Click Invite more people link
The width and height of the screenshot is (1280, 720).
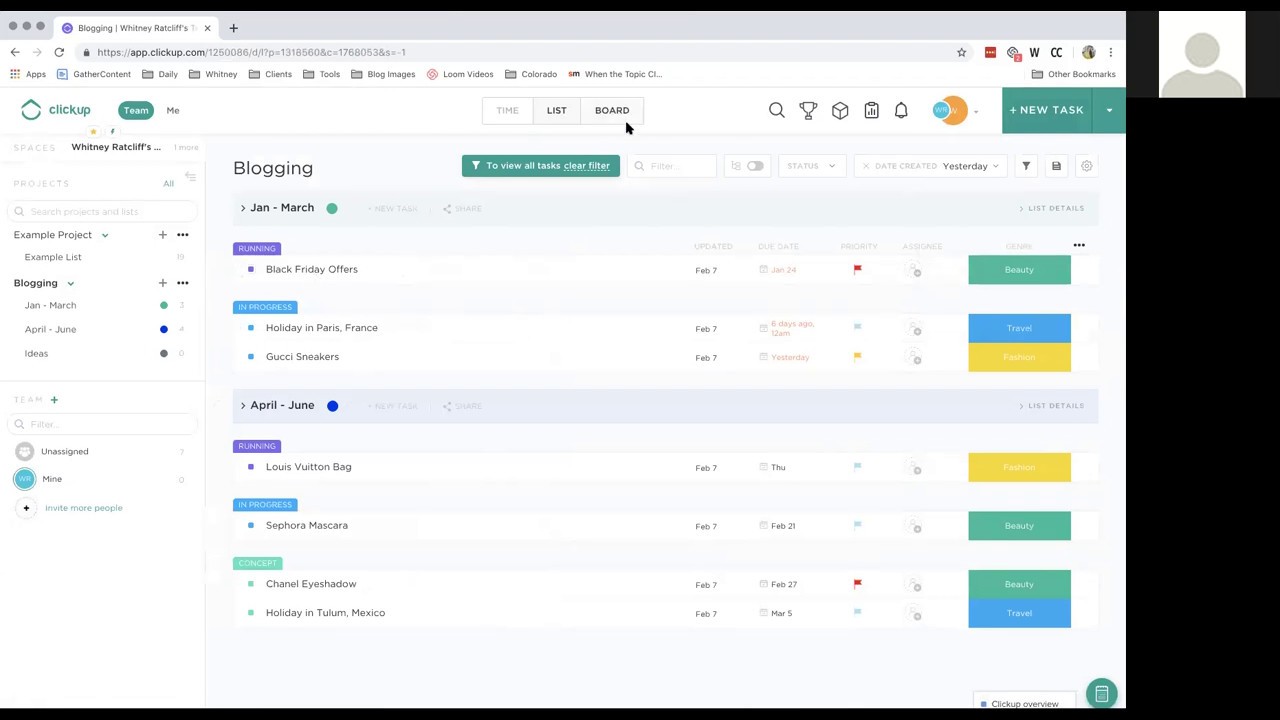coord(84,508)
